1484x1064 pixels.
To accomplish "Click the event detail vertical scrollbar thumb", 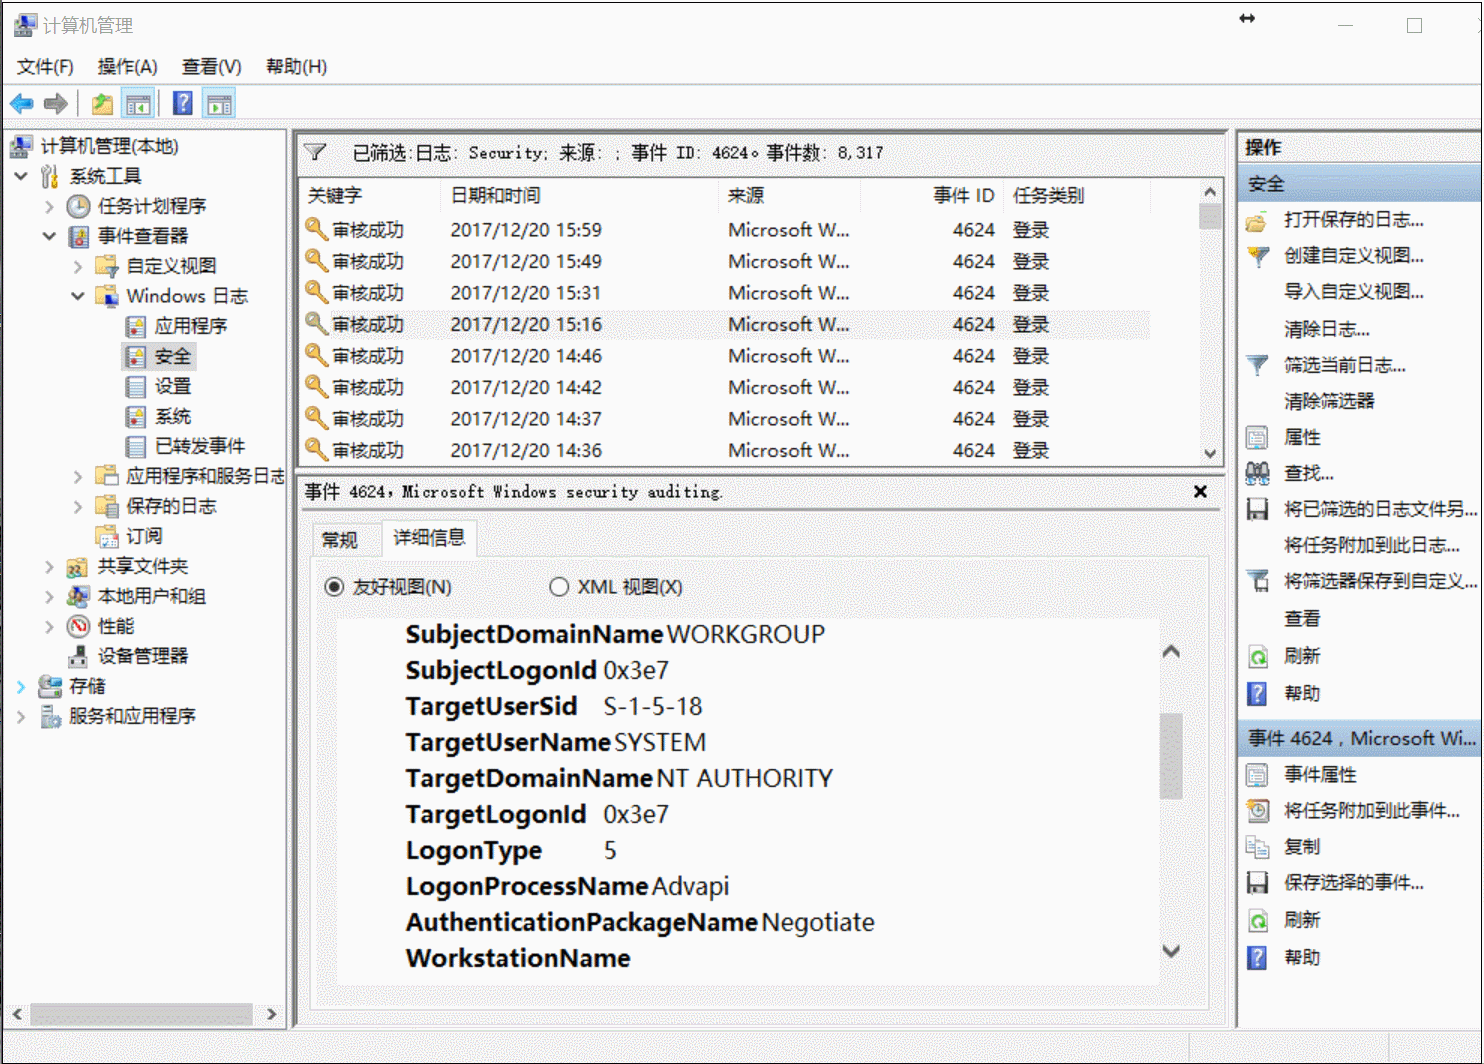I will (1171, 755).
